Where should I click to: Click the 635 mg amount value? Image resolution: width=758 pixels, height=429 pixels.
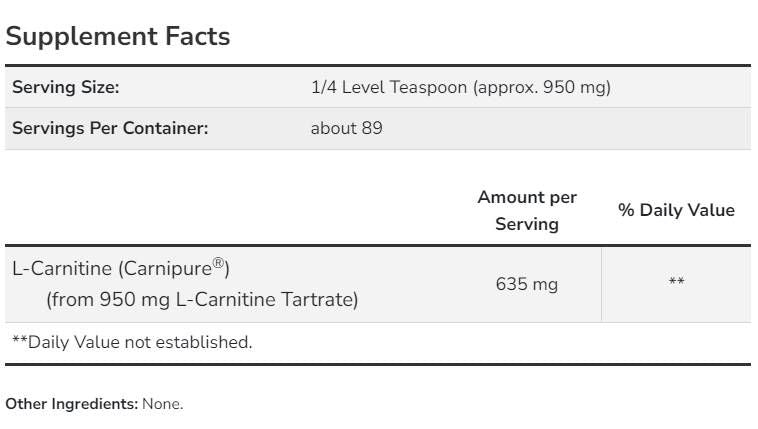(x=527, y=284)
